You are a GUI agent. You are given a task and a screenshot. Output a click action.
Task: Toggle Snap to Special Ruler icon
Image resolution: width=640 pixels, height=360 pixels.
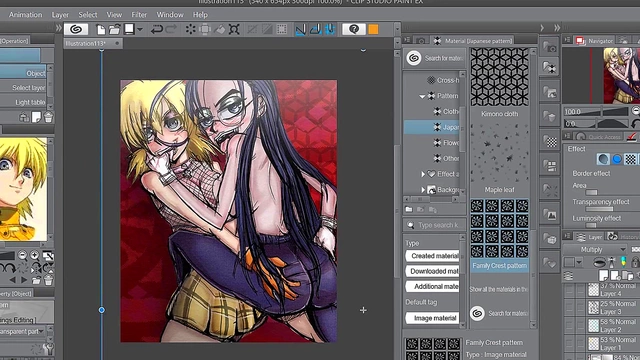coord(315,29)
